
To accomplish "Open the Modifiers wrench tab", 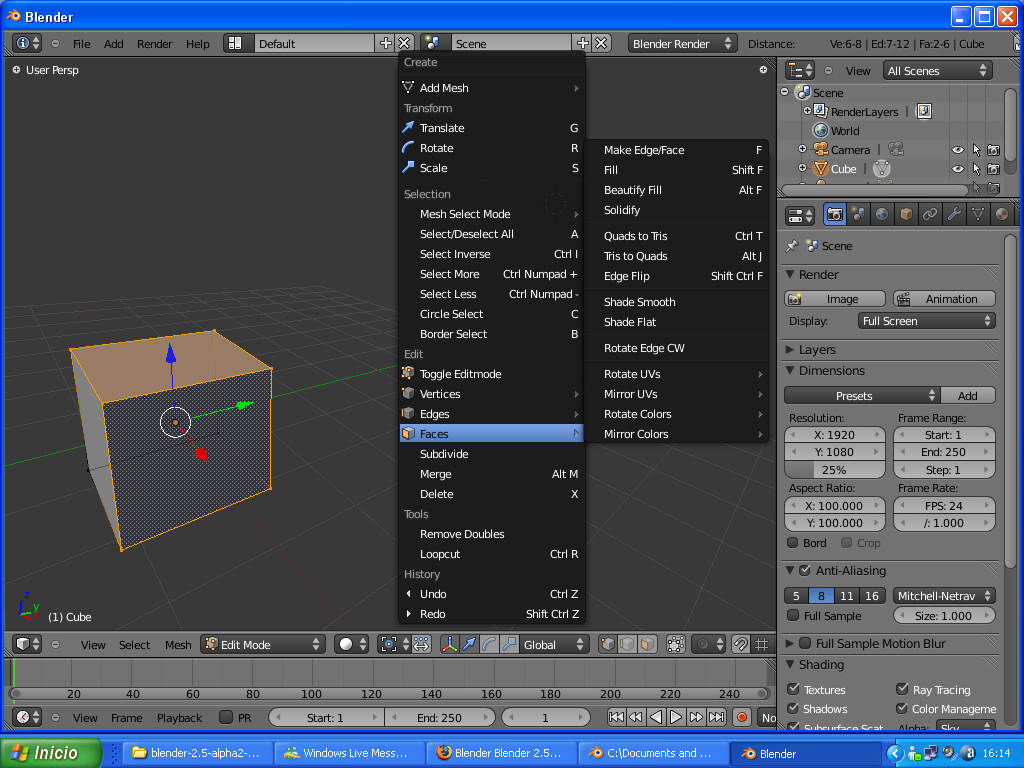I will (x=954, y=214).
